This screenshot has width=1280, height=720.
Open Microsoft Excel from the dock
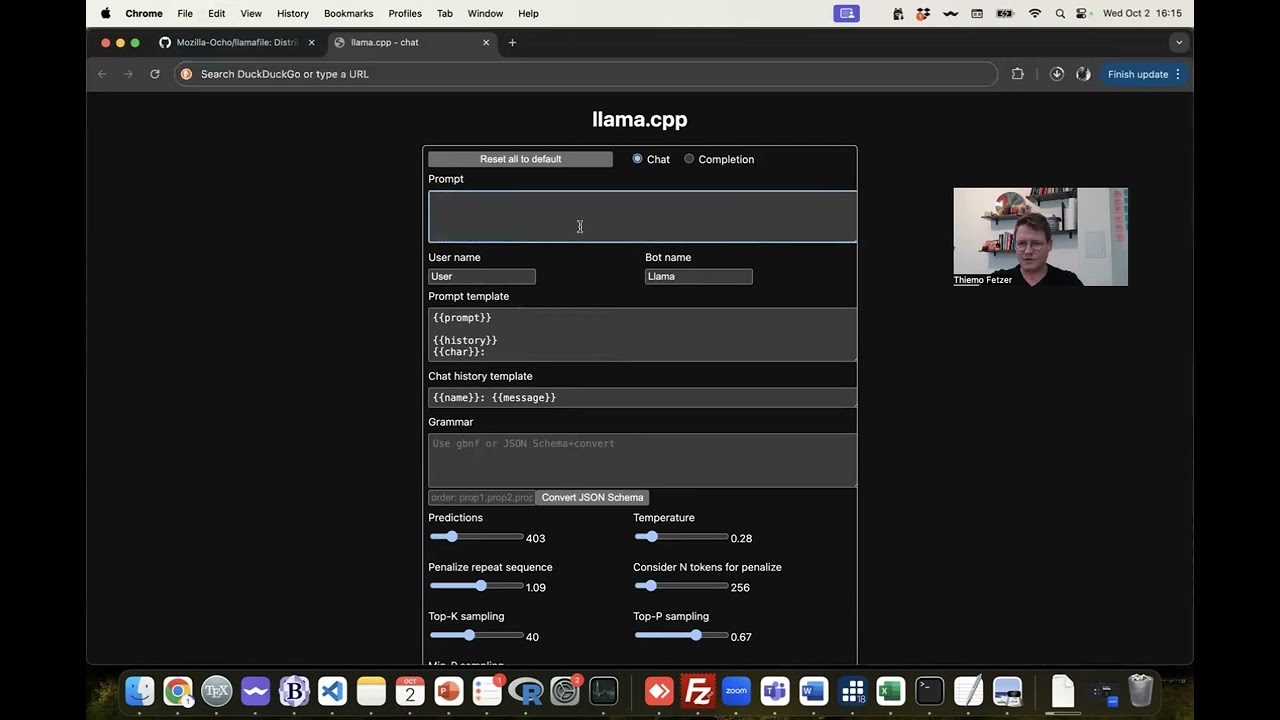[890, 691]
